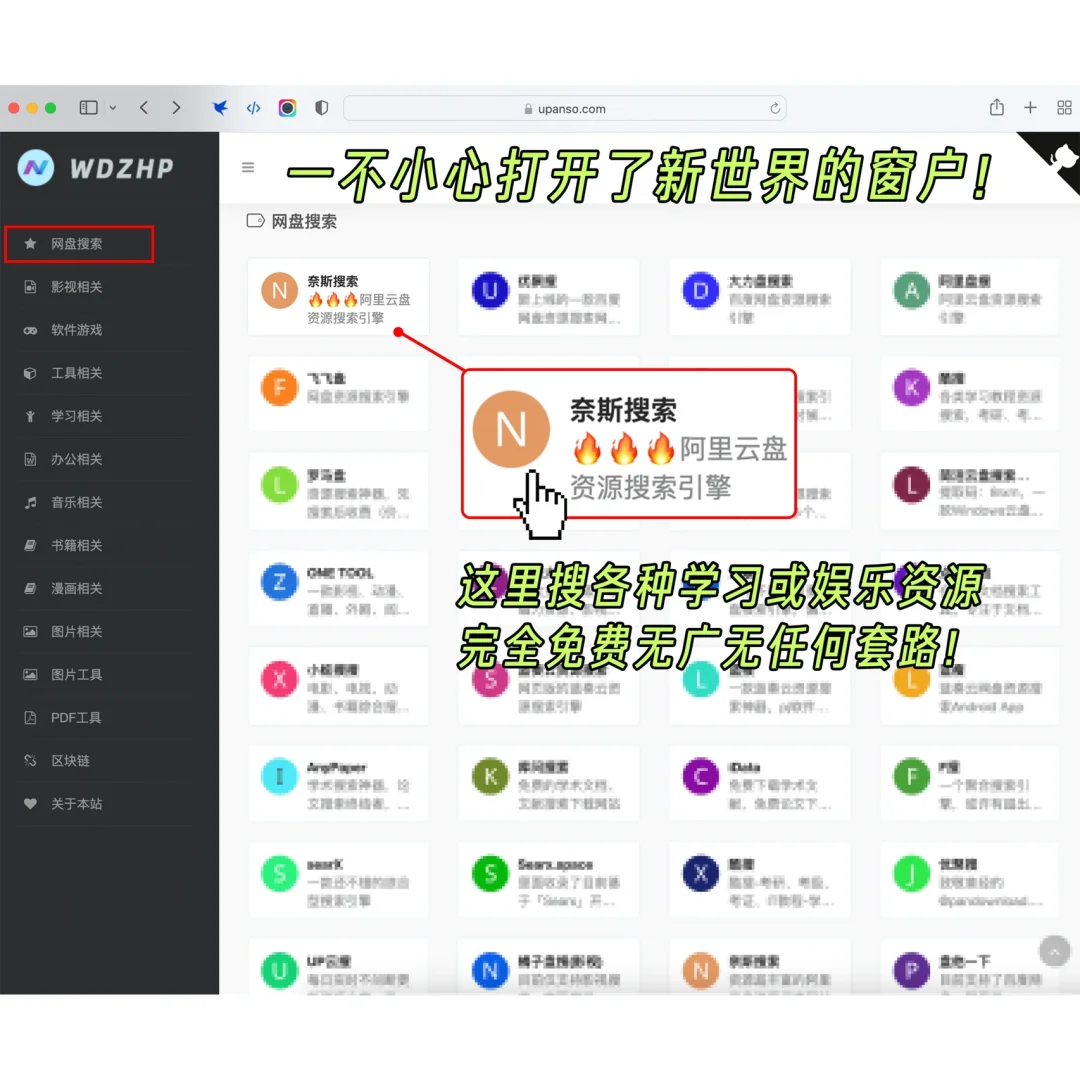Open the green A avatar card
The image size is (1080, 1080).
tap(970, 297)
